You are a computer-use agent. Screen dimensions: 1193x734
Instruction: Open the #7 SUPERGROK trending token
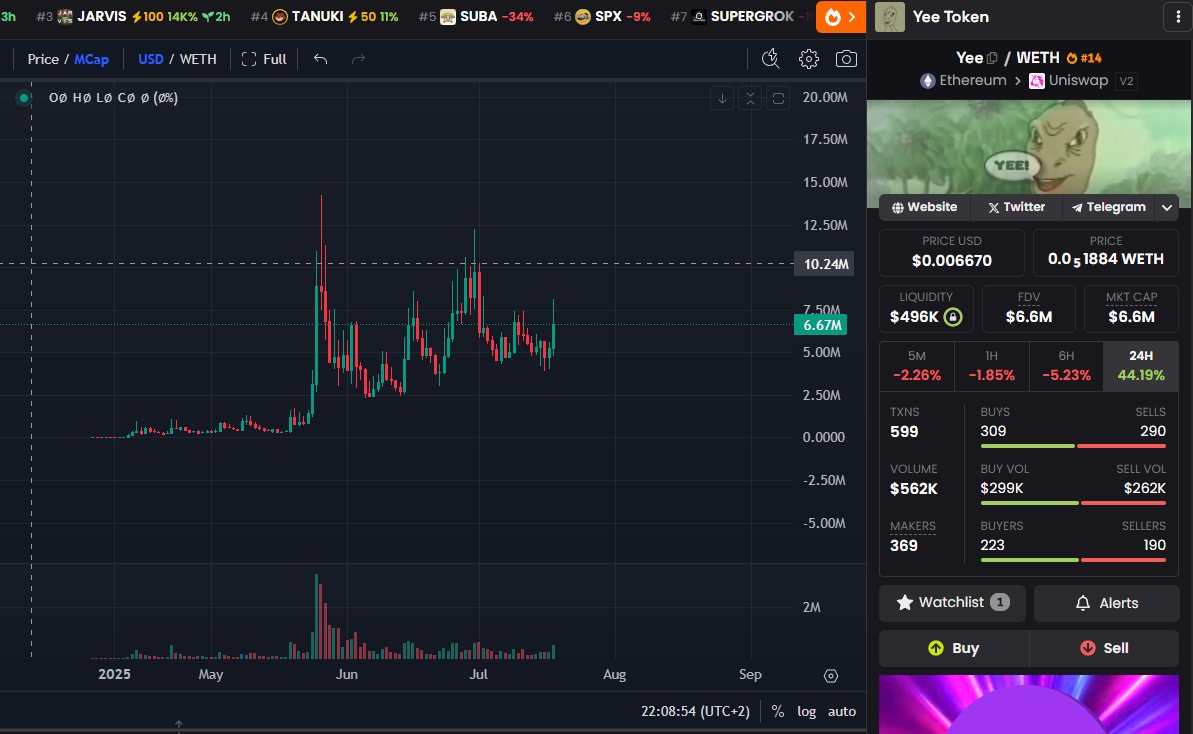[739, 17]
